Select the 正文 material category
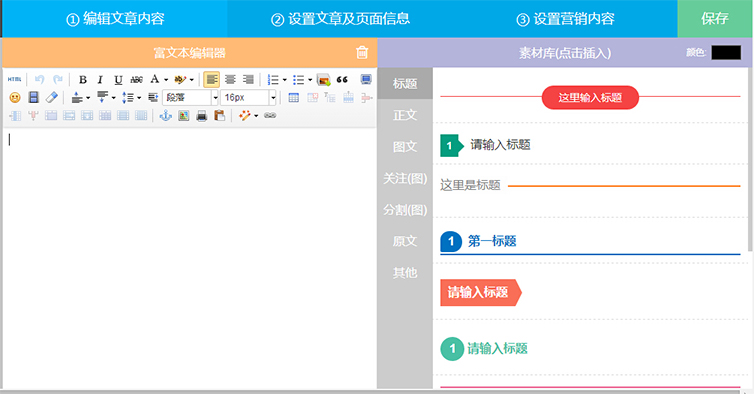The width and height of the screenshot is (754, 394). (405, 115)
